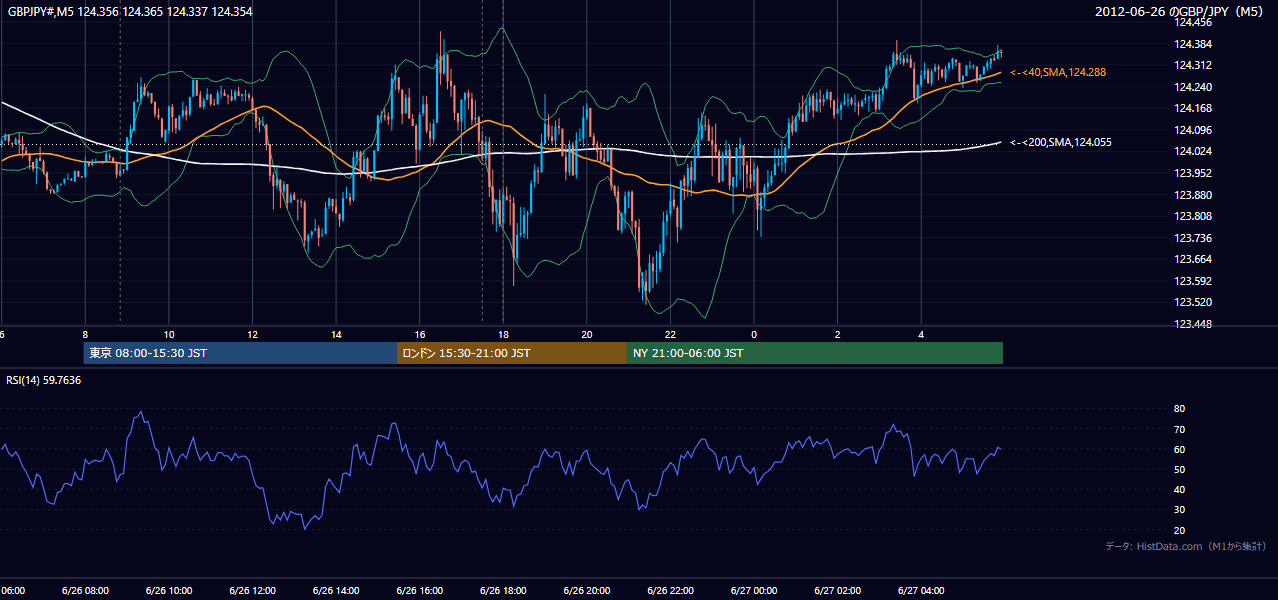
Task: Click price axis label 123.808
Action: pyautogui.click(x=1194, y=216)
